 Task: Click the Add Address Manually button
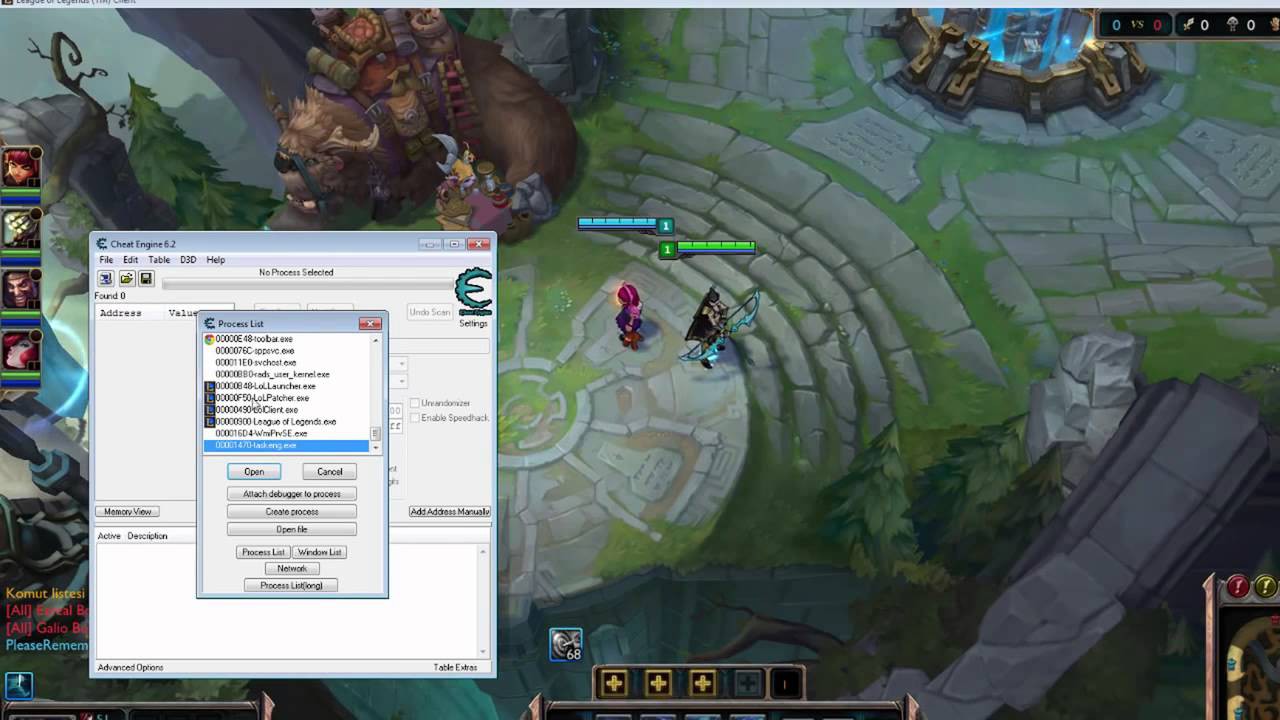click(x=449, y=512)
